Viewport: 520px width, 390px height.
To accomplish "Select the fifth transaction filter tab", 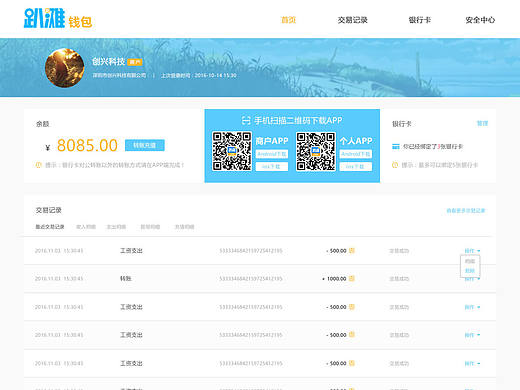I will point(184,227).
